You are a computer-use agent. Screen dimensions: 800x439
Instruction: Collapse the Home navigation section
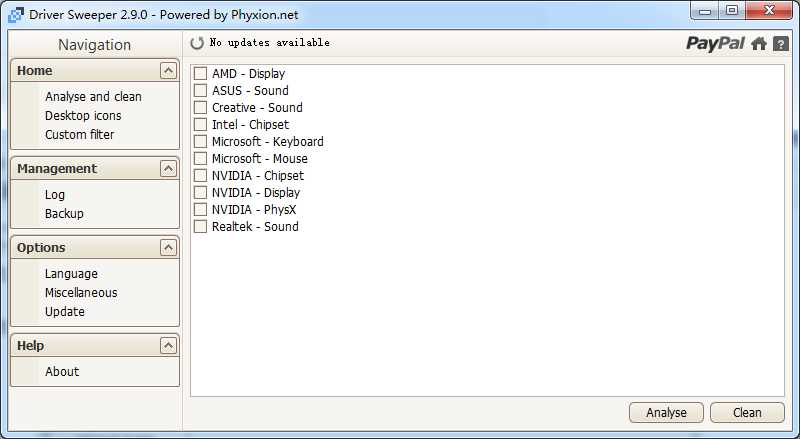pos(168,71)
